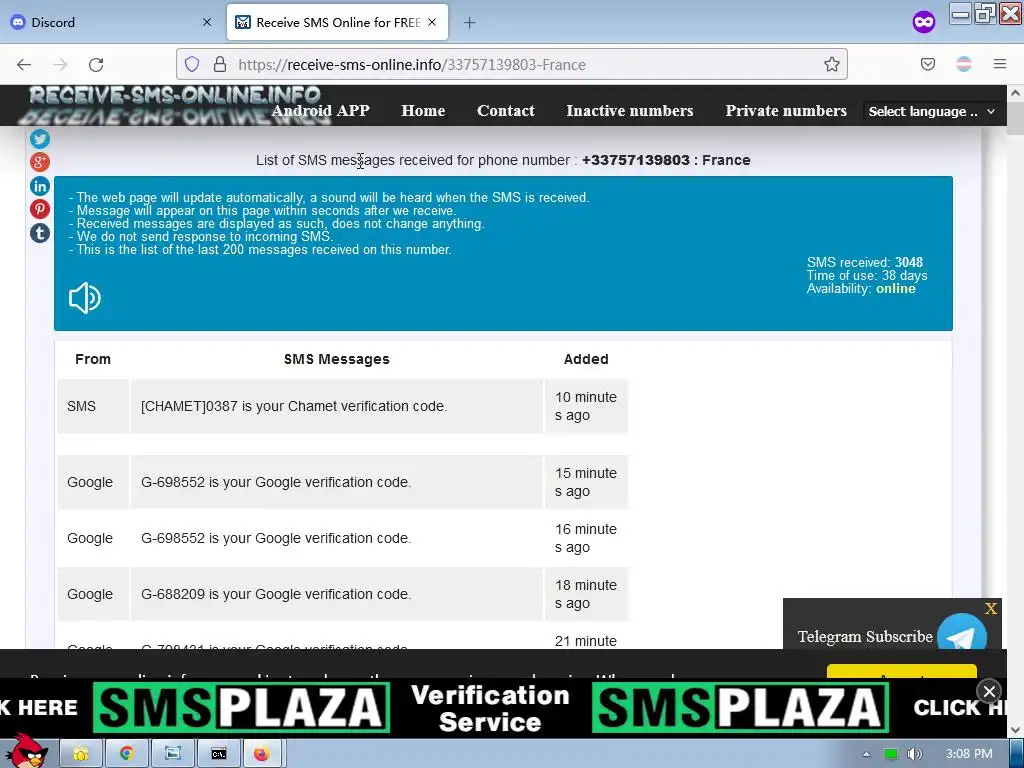Open the file explorer taskbar icon
This screenshot has width=1024, height=768.
pos(81,754)
